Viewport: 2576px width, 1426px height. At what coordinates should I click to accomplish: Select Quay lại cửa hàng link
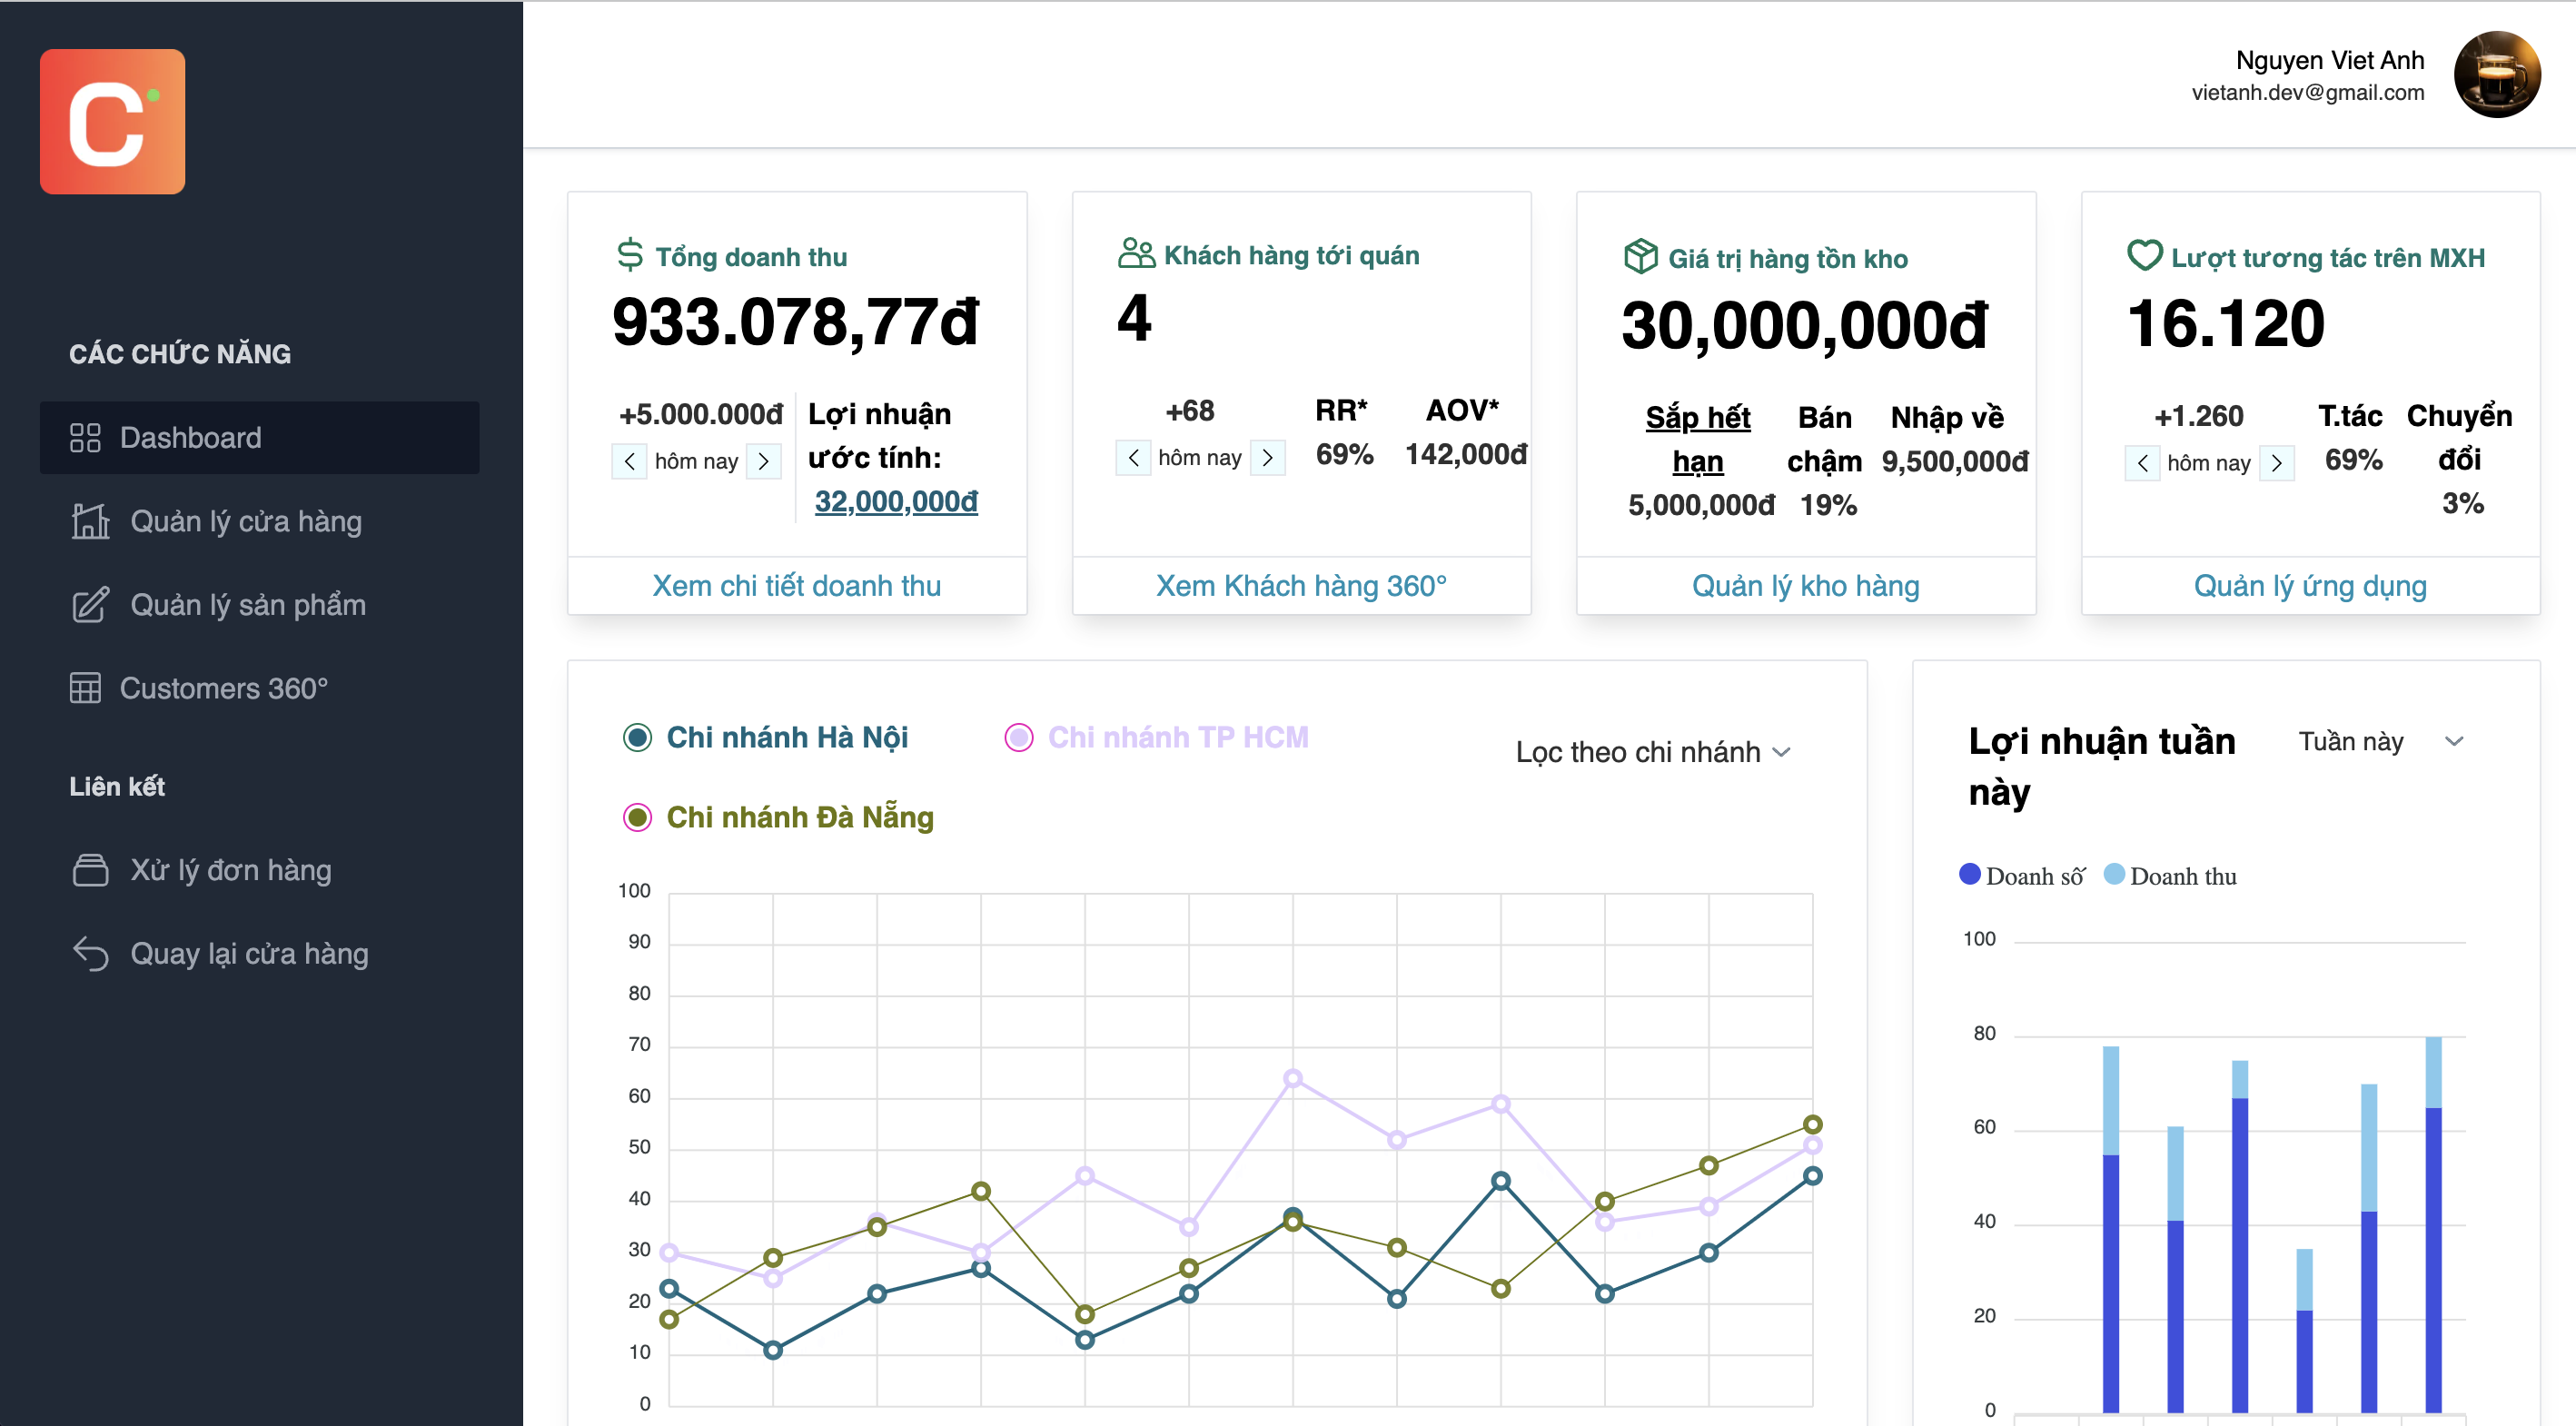(x=260, y=953)
